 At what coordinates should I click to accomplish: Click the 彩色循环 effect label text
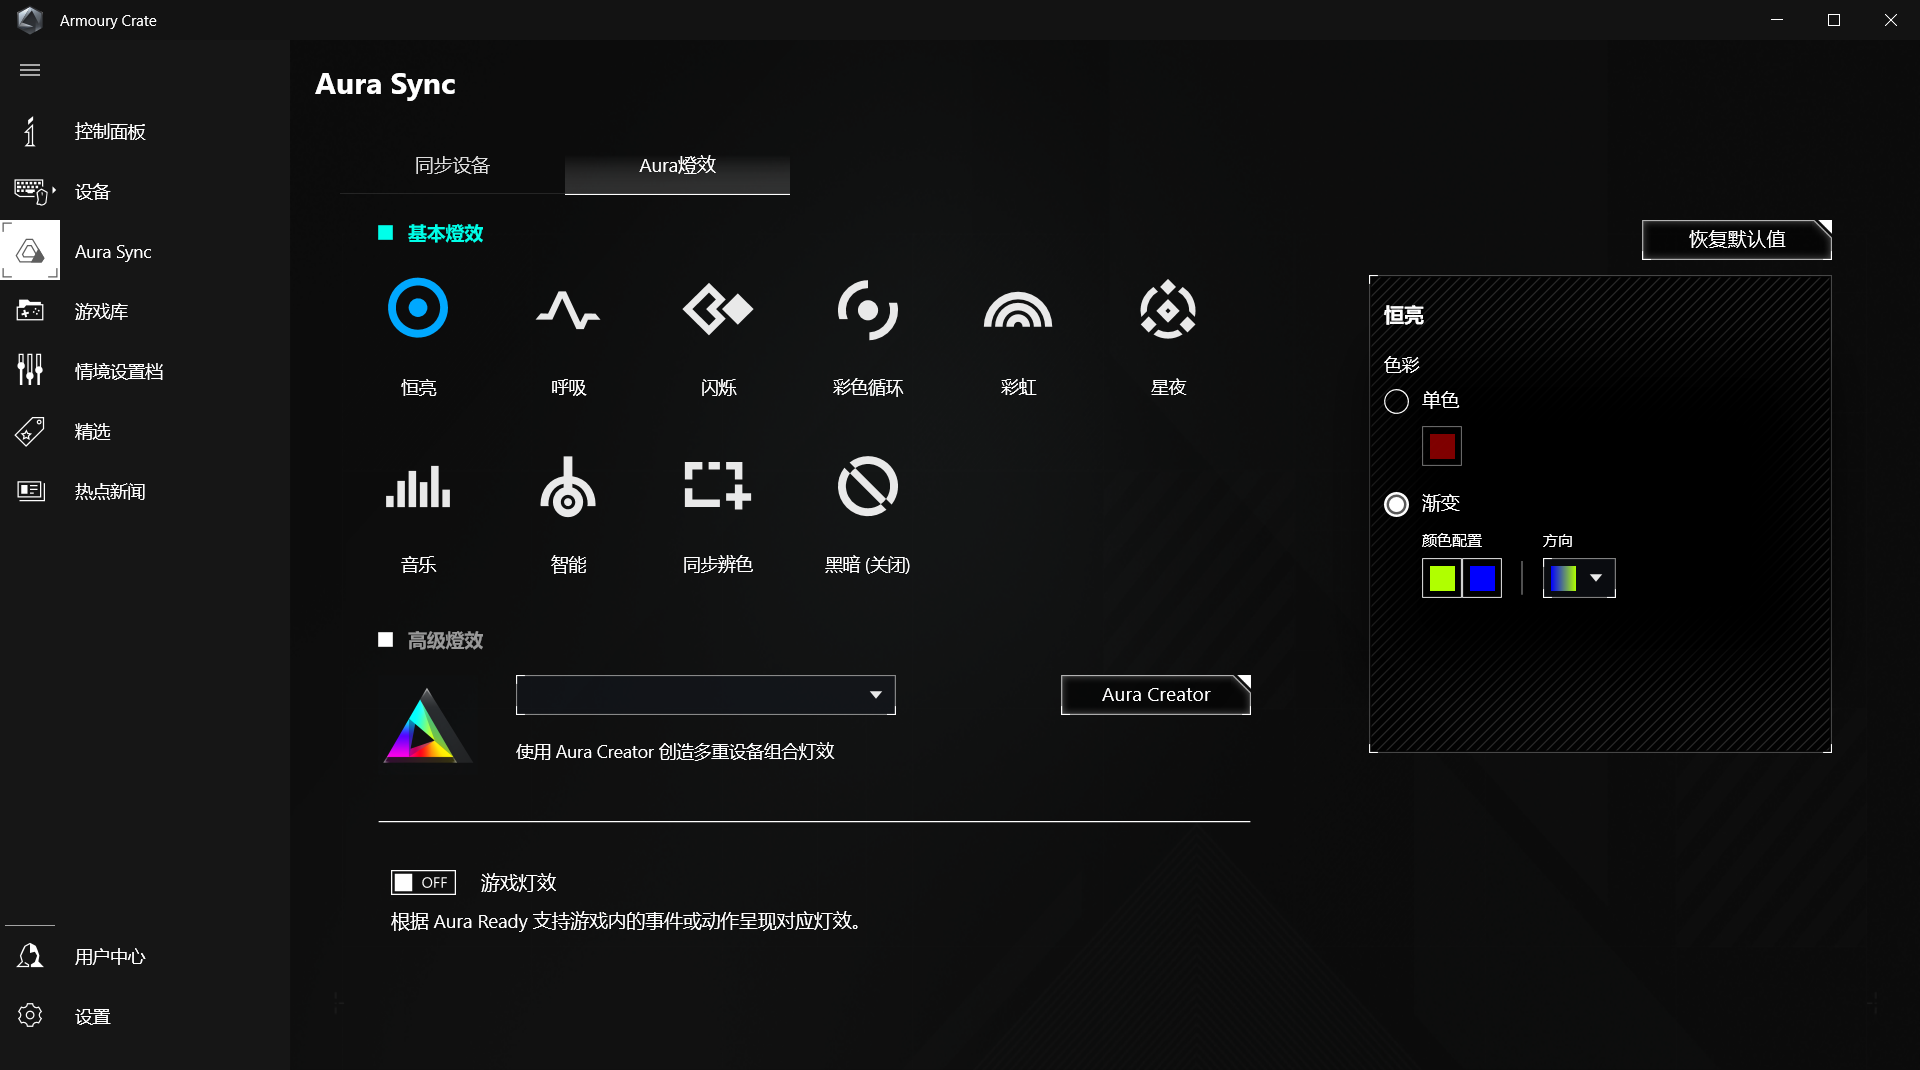point(868,388)
